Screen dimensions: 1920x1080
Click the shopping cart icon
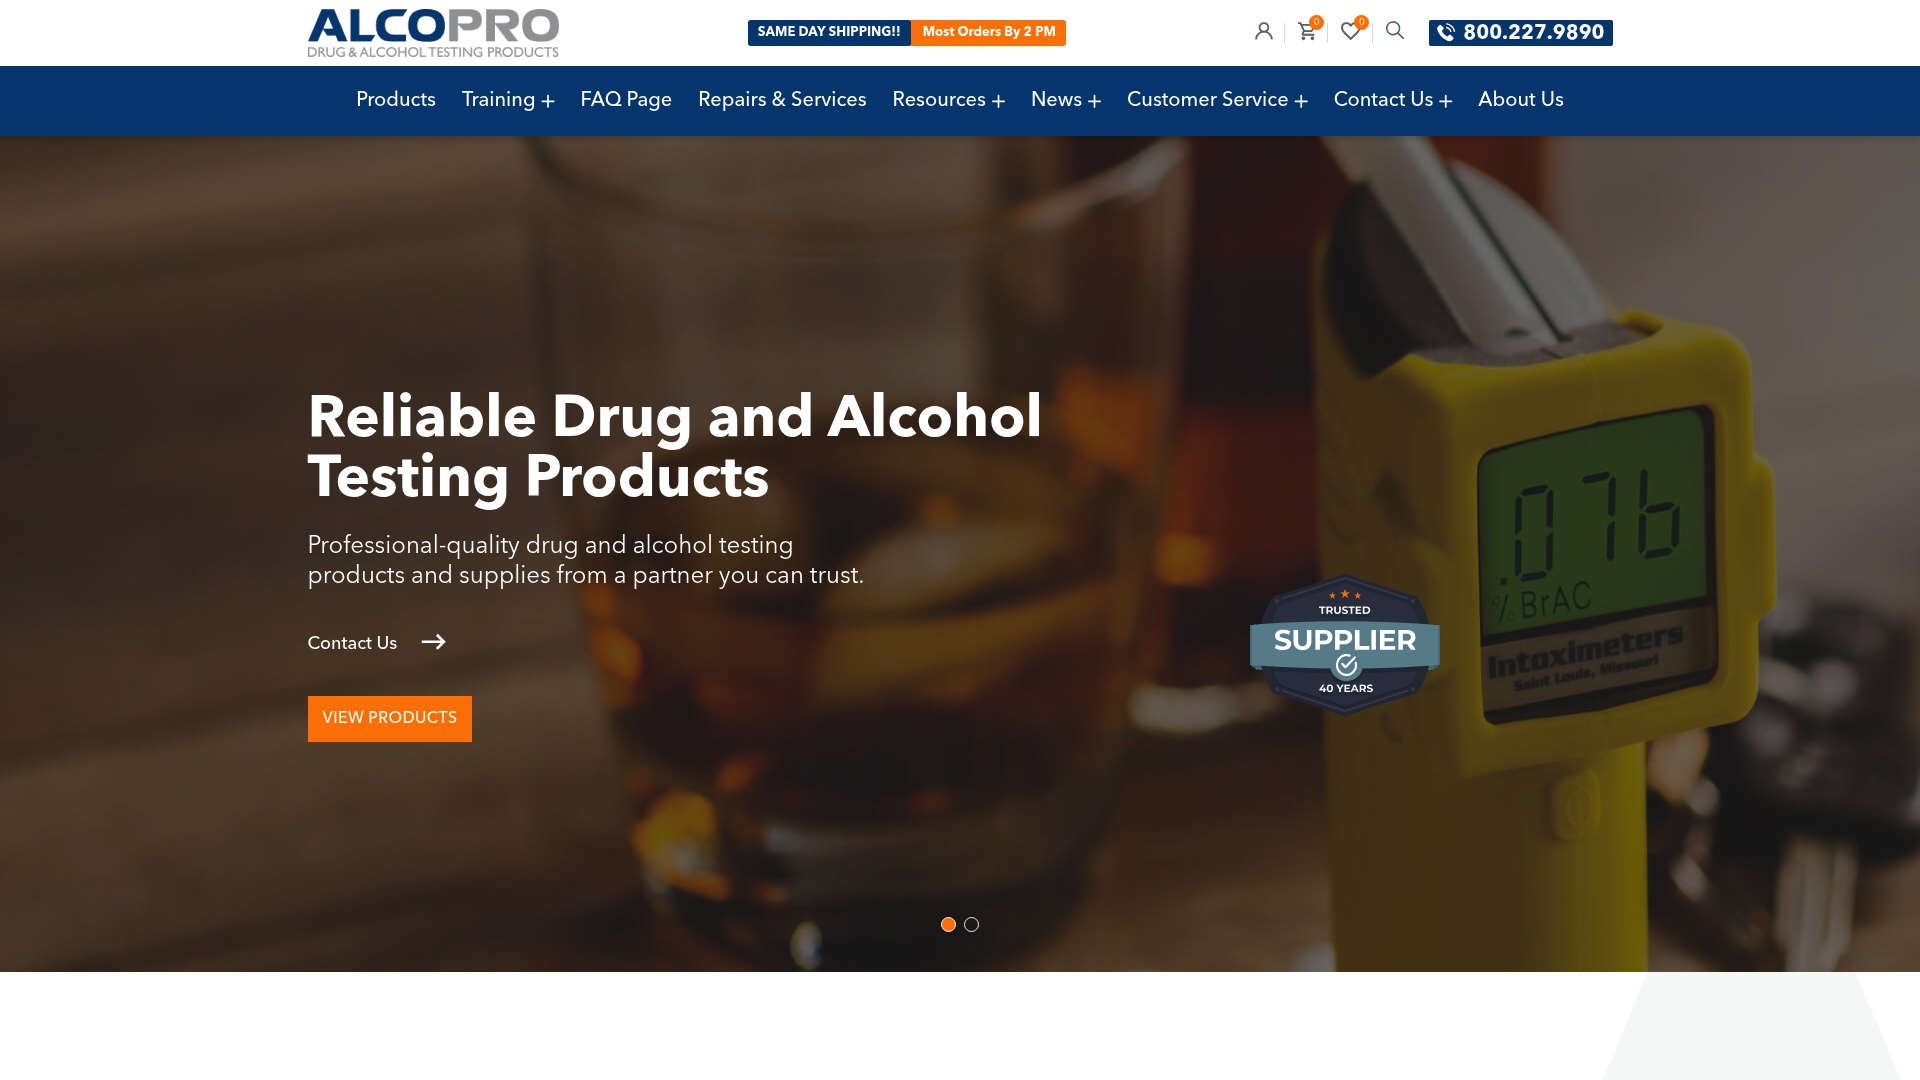coord(1307,31)
